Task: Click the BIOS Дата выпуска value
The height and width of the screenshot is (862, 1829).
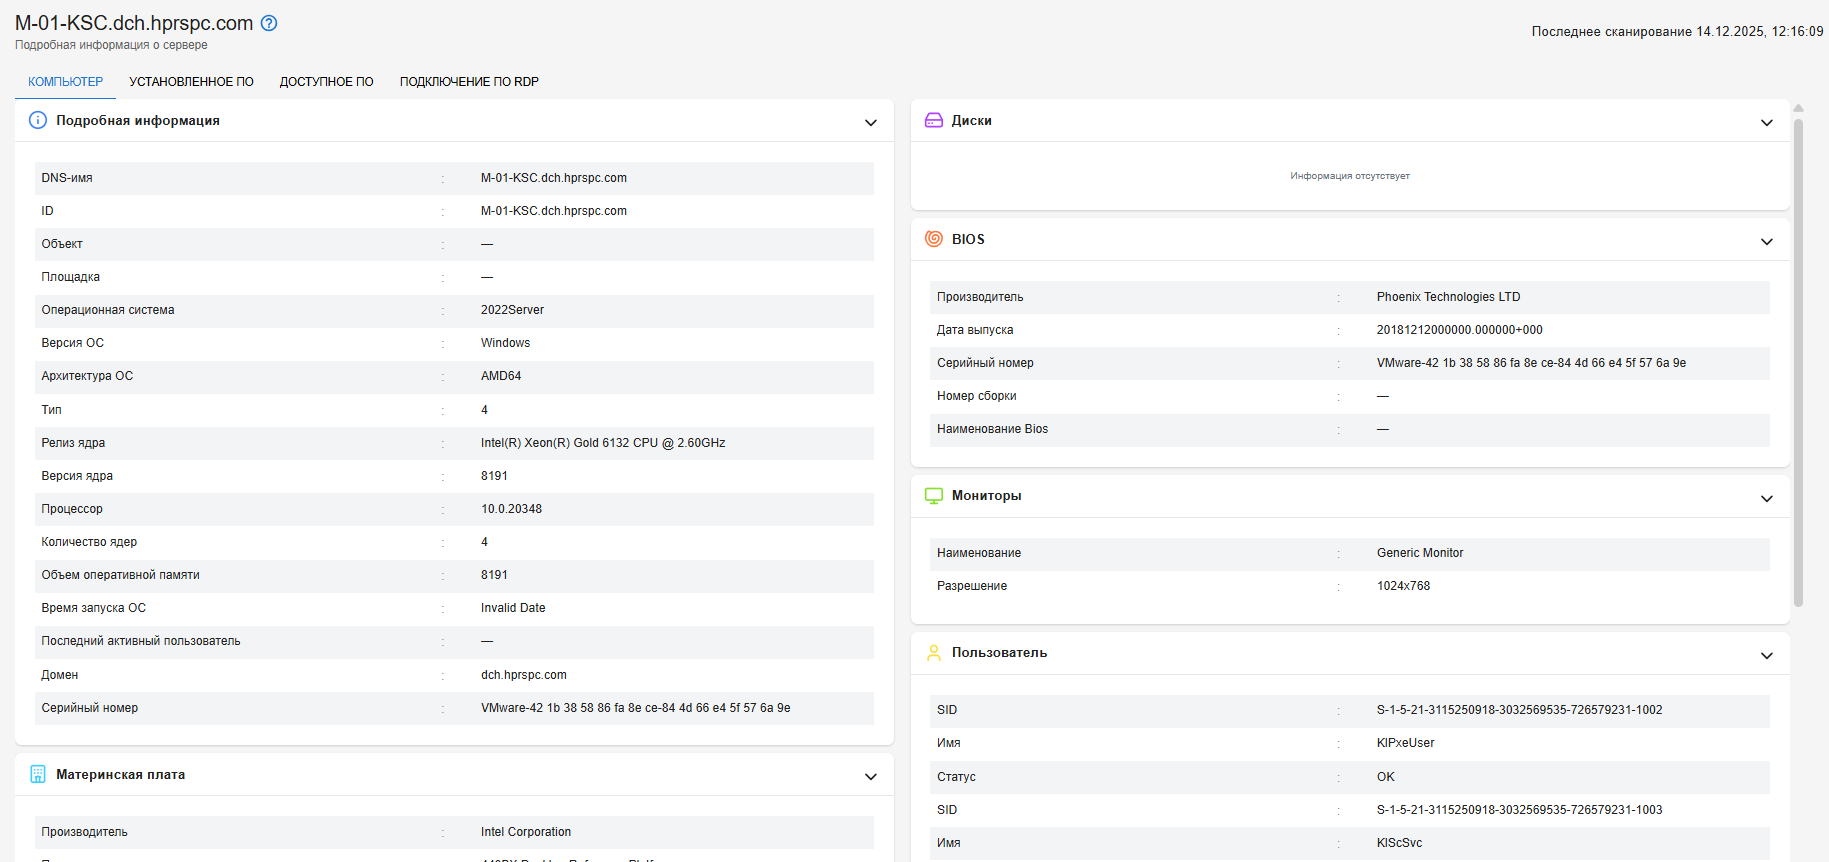Action: pos(1459,330)
